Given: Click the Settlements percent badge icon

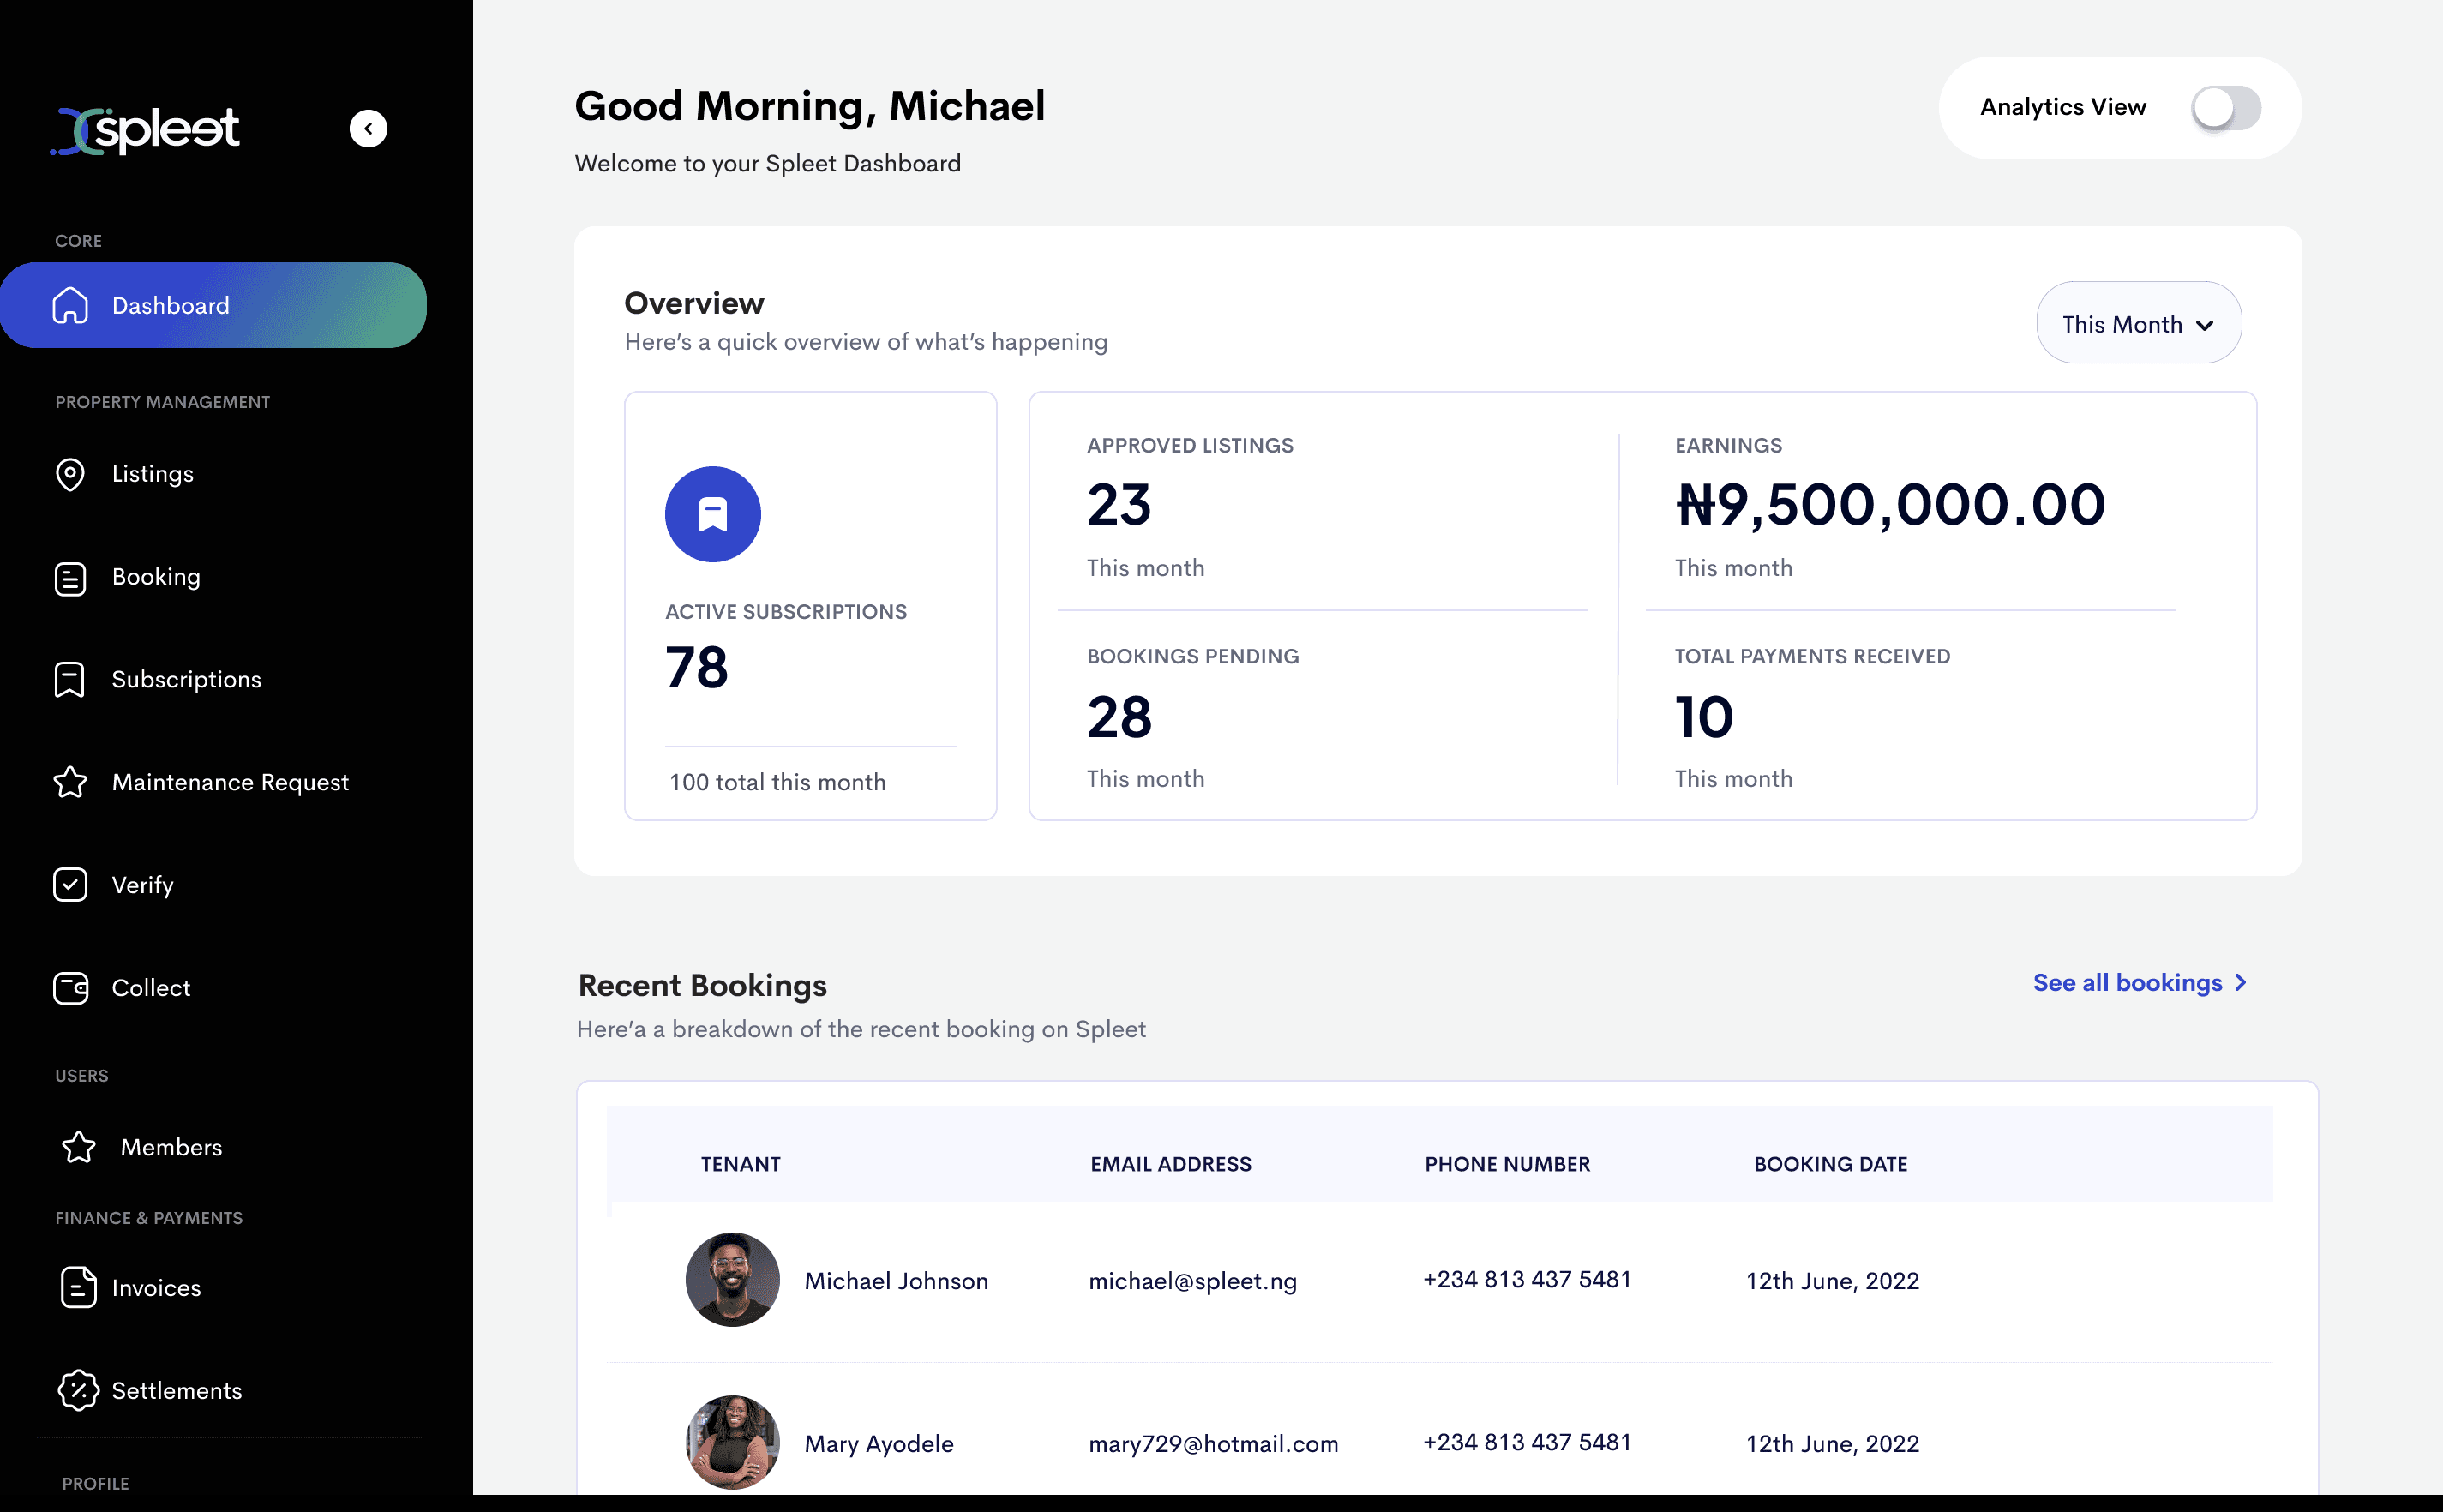Looking at the screenshot, I should [x=78, y=1390].
